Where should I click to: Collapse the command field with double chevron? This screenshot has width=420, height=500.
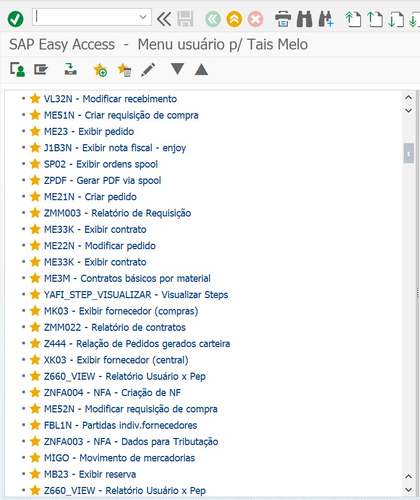coord(164,19)
